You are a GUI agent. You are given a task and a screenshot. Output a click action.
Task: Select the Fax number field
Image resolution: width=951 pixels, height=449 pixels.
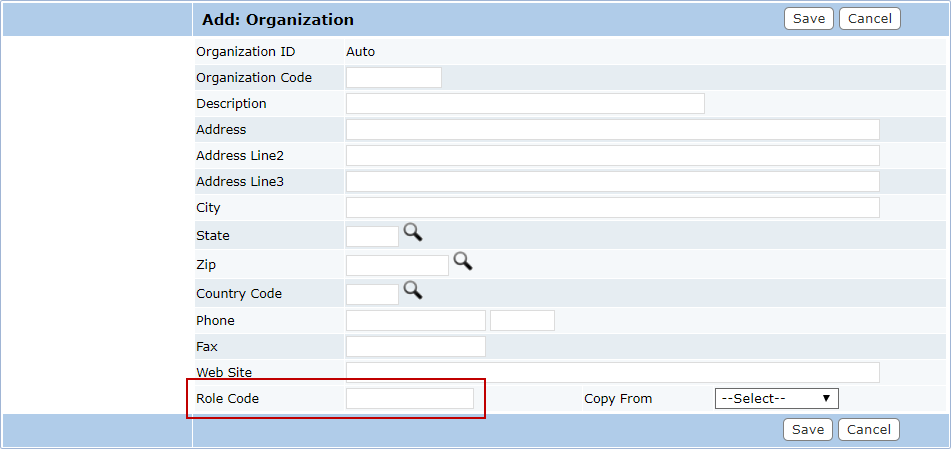tap(415, 346)
